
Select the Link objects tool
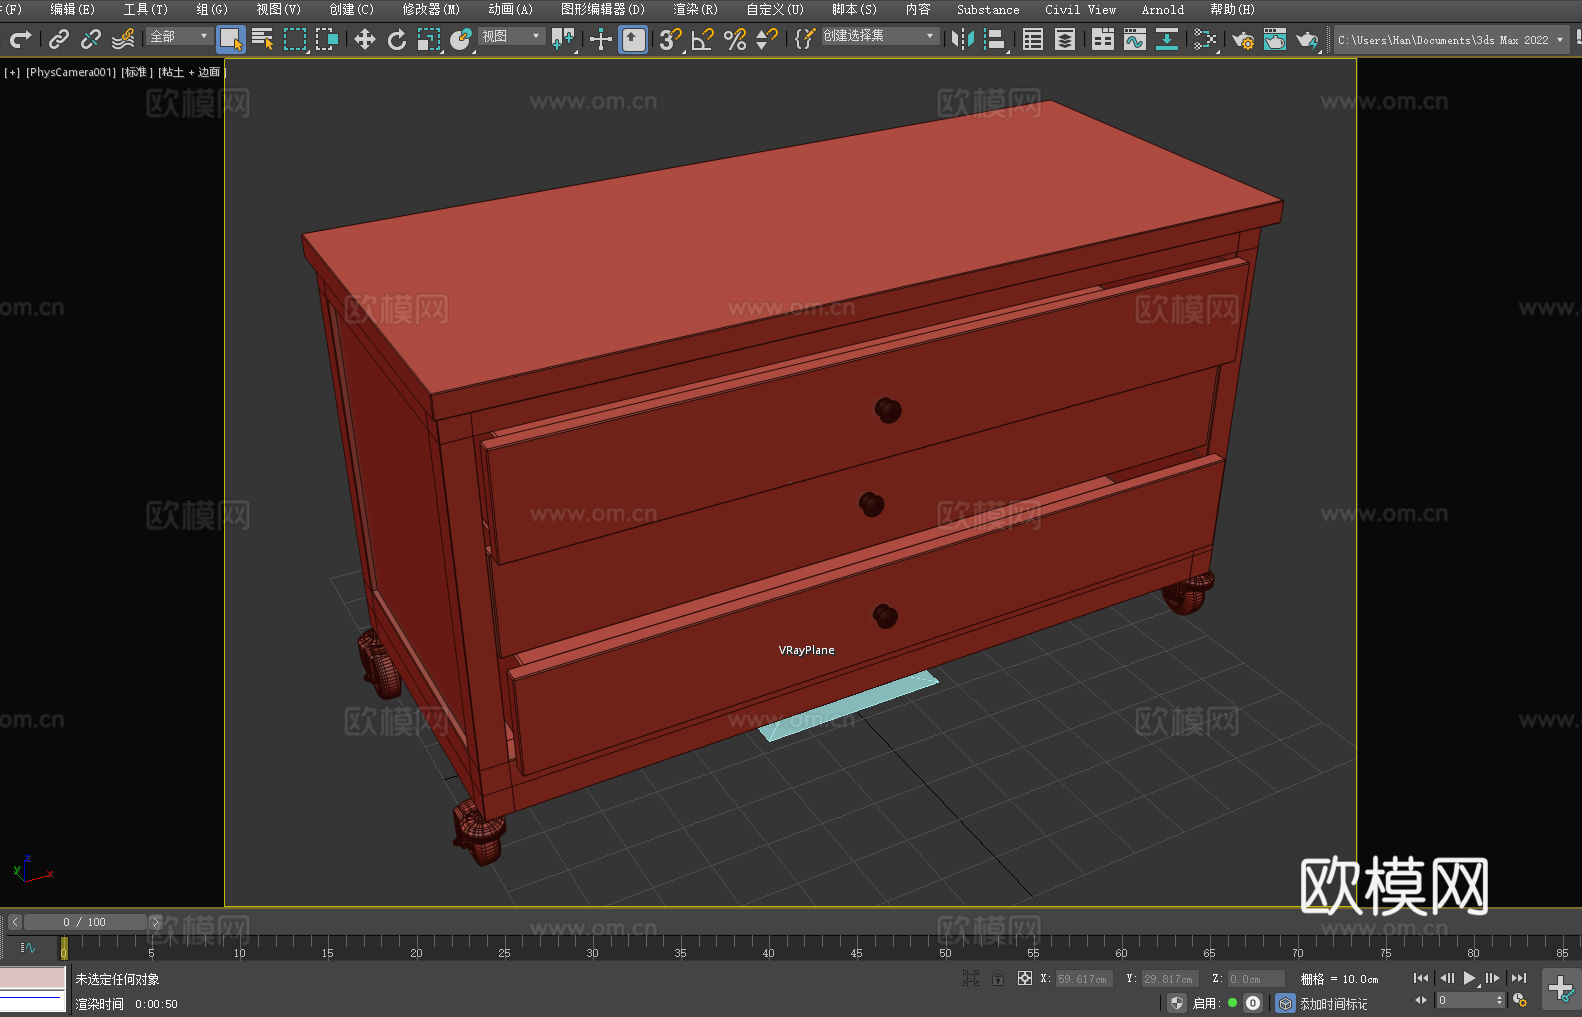click(59, 39)
